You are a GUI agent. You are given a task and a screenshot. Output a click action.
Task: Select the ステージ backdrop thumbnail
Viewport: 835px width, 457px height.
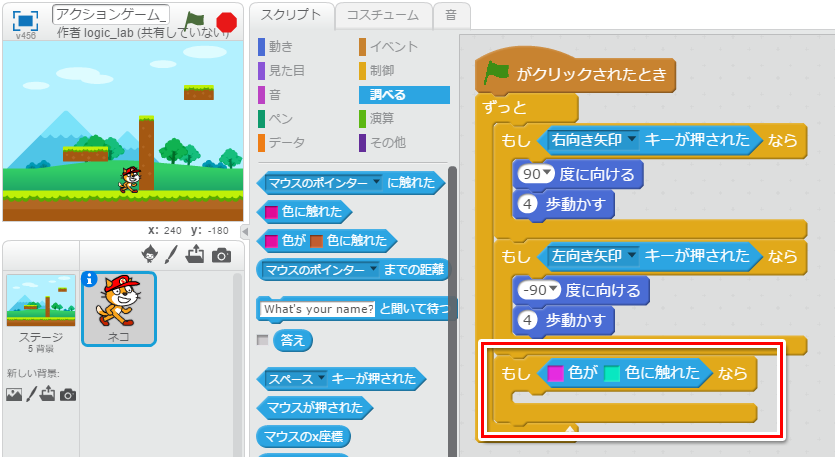click(x=40, y=300)
